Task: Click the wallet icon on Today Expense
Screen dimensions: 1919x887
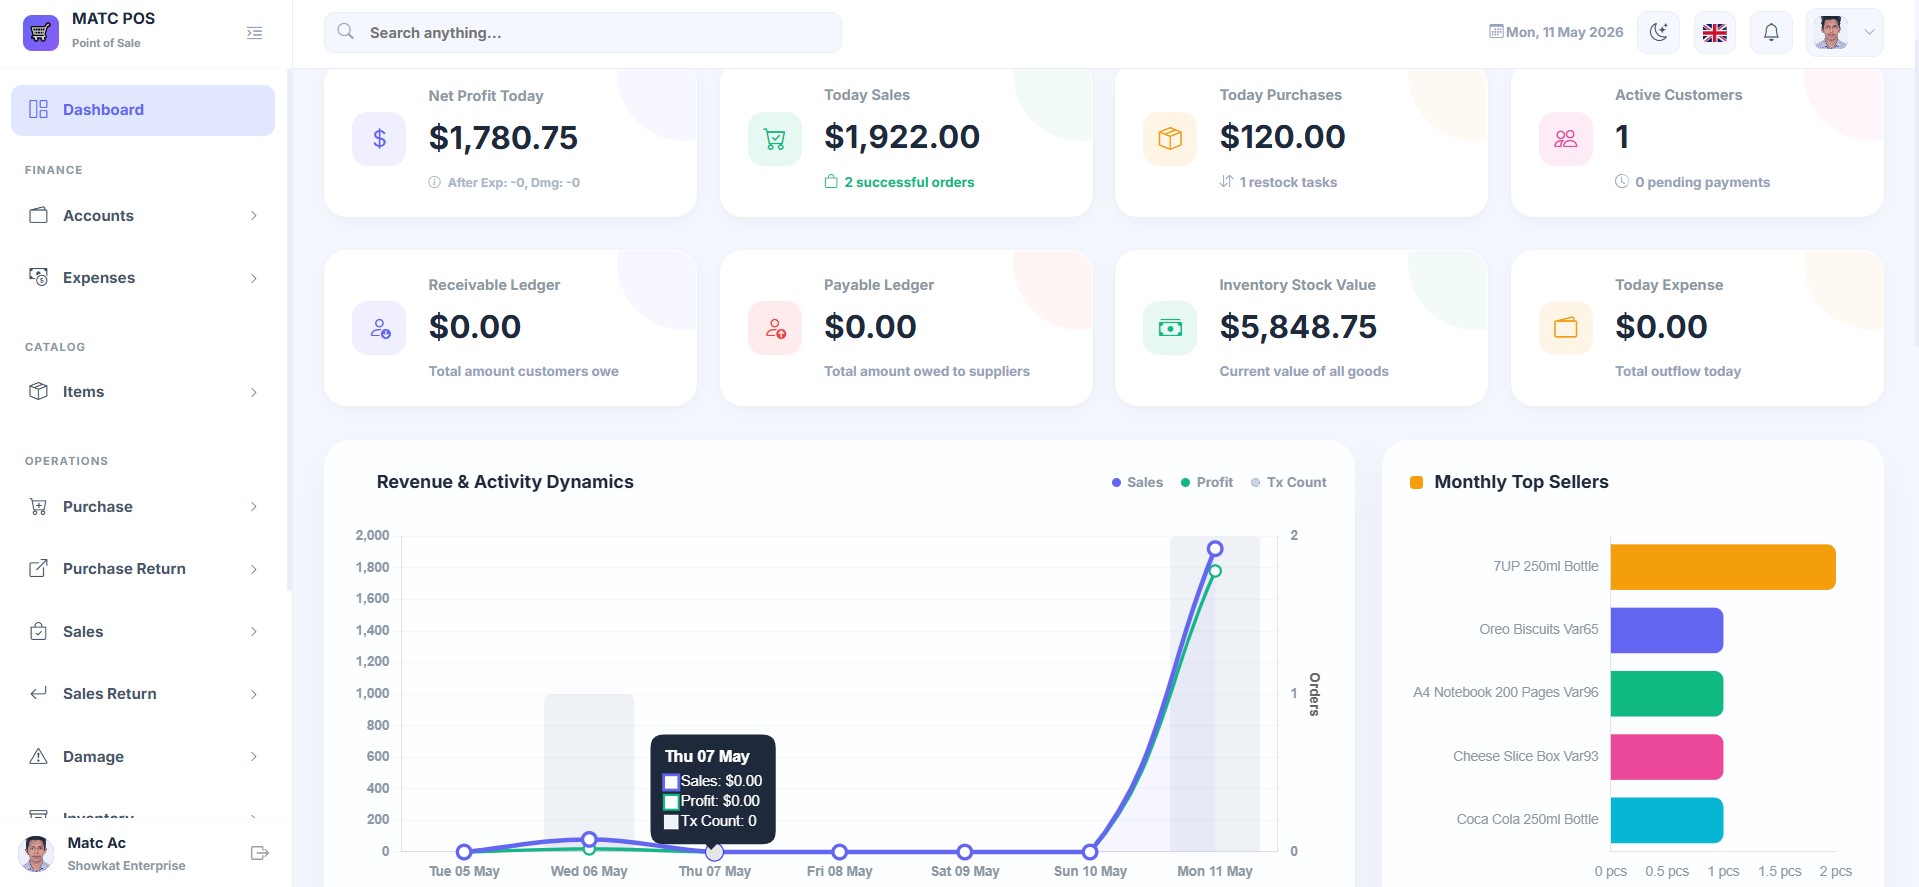Action: pyautogui.click(x=1566, y=328)
